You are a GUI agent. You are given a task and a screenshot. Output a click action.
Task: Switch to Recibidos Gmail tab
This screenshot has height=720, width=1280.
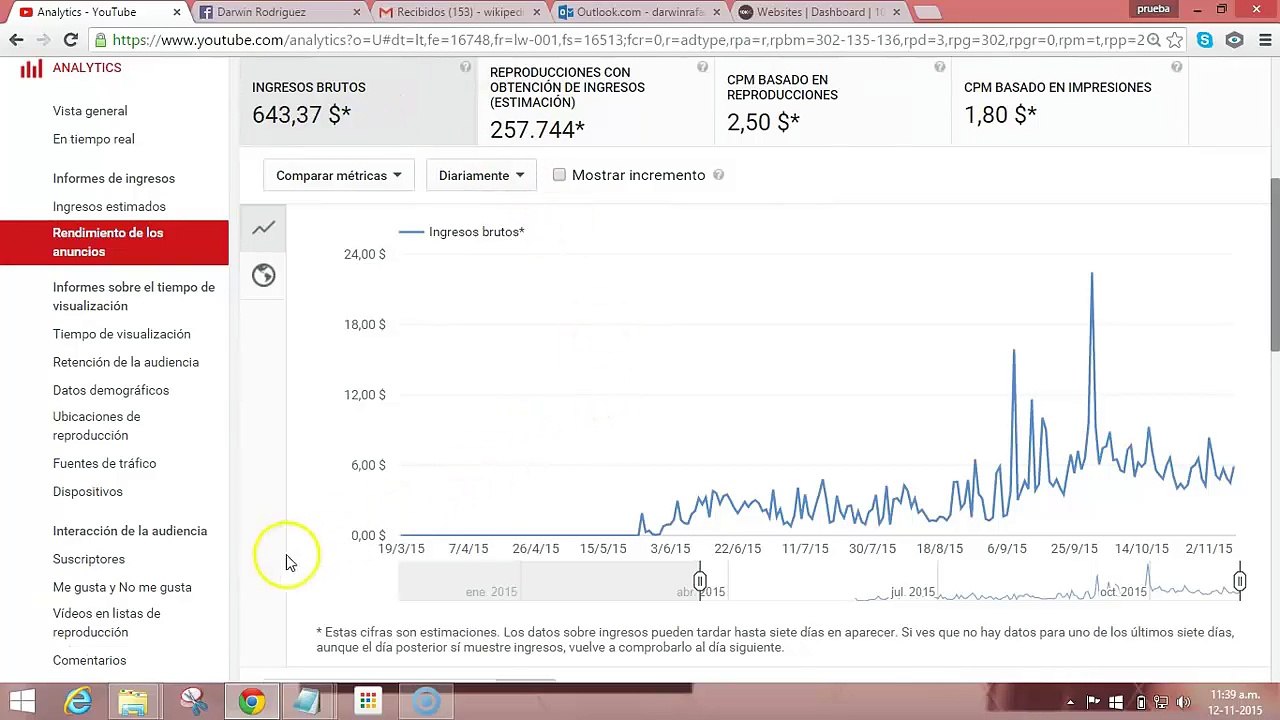(x=458, y=12)
